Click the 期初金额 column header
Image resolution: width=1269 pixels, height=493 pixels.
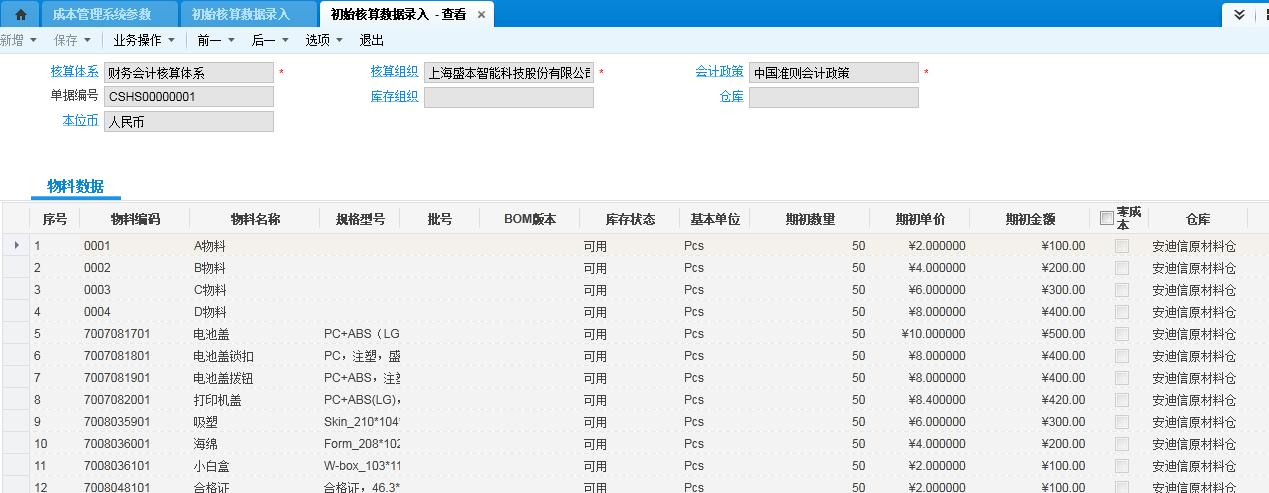tap(1030, 219)
